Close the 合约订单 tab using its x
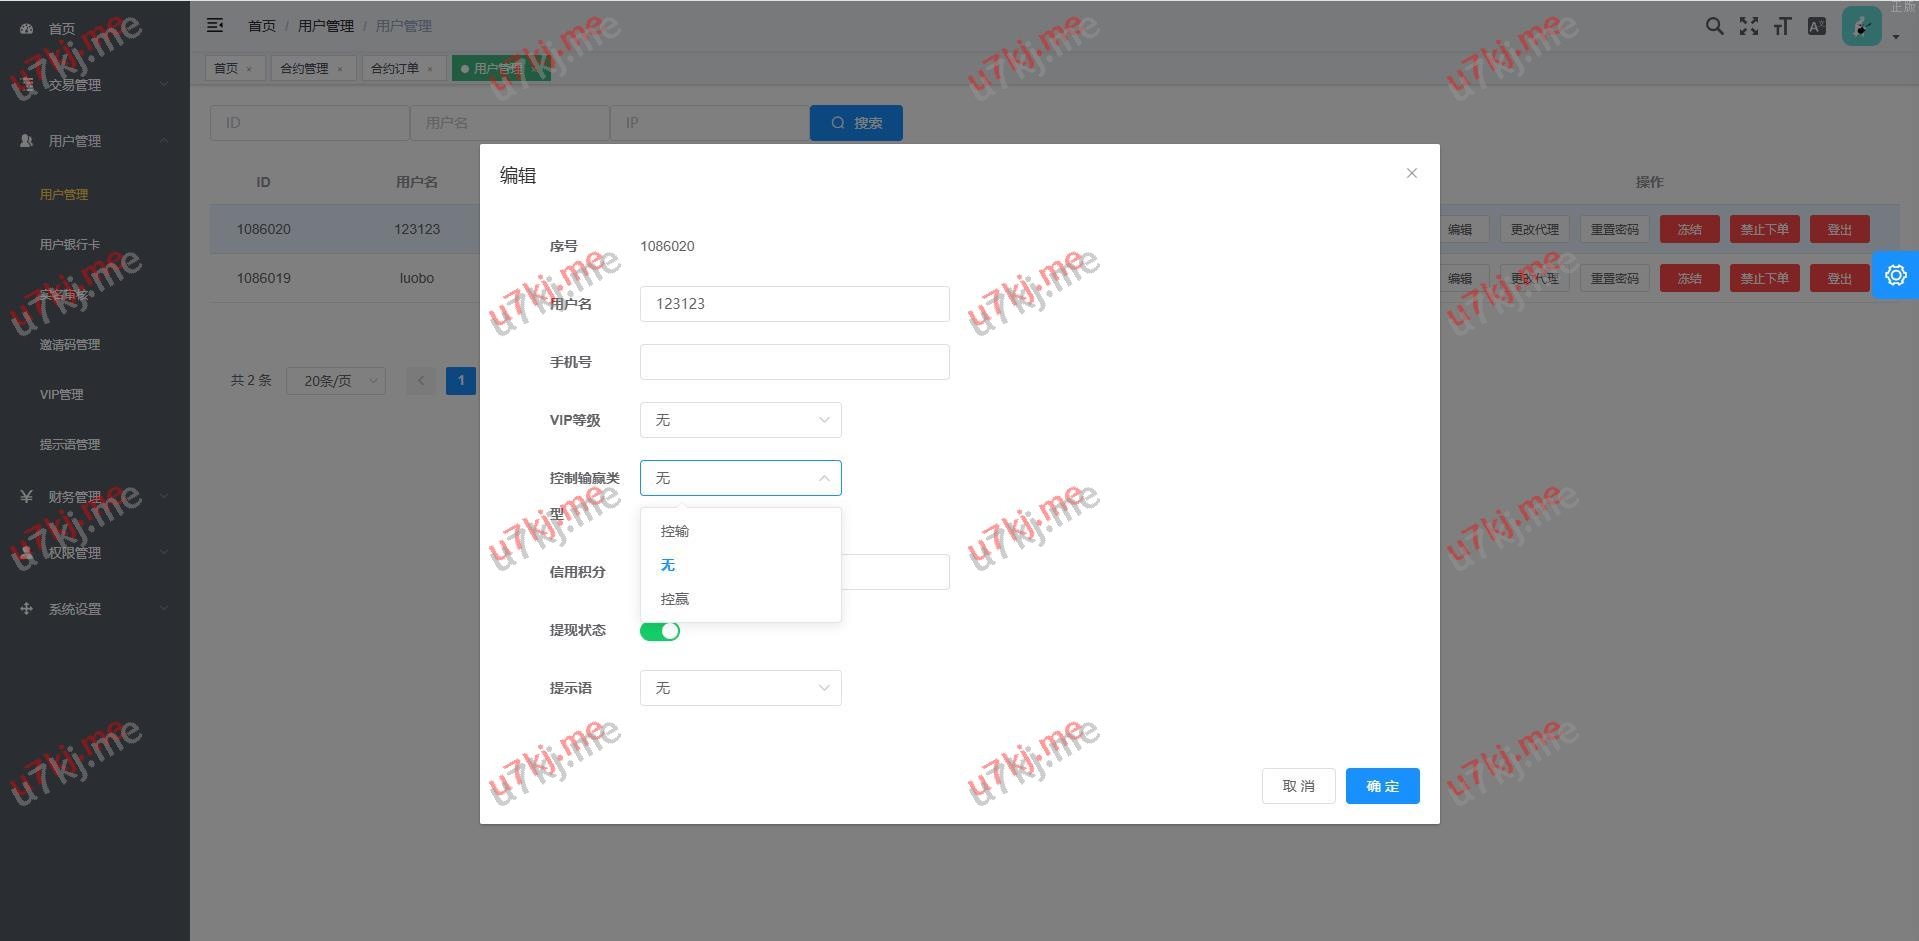Screen dimensions: 1919x941 point(430,69)
